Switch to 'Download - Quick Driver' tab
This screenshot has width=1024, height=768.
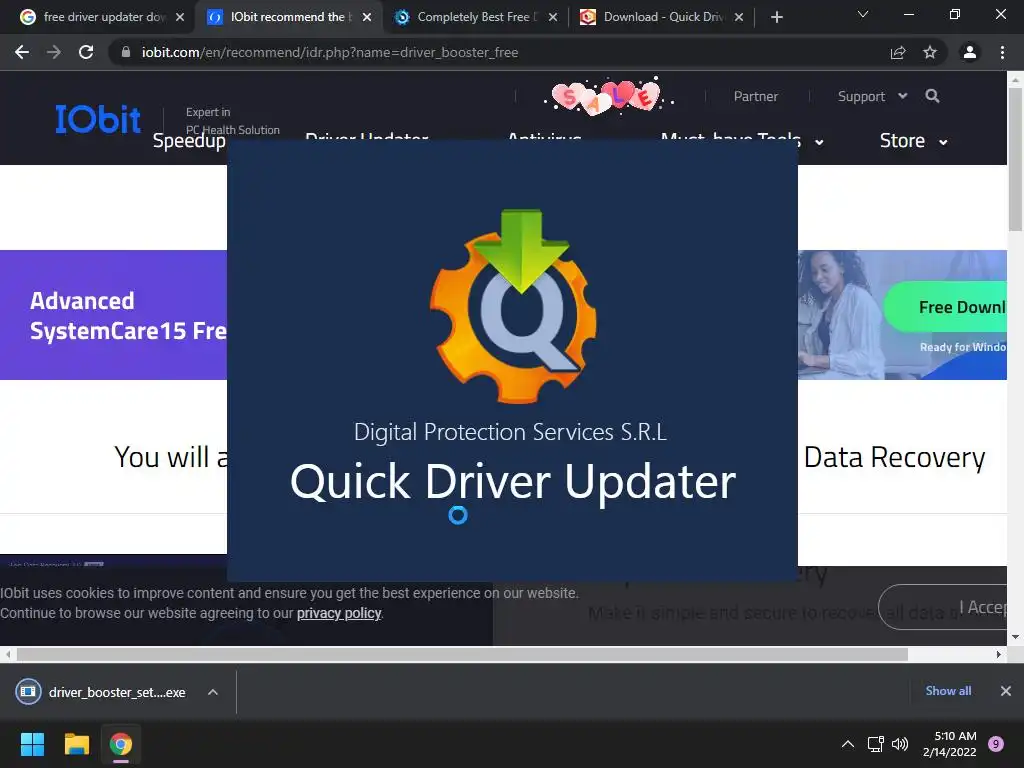[x=661, y=17]
